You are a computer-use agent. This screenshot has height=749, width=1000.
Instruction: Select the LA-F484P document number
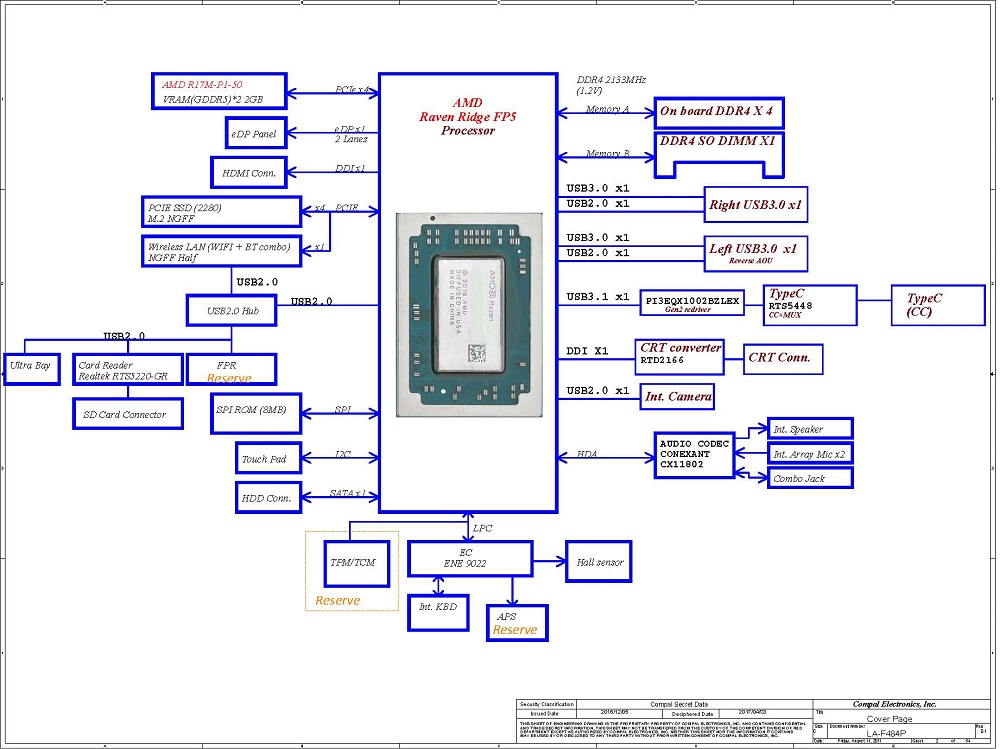(886, 734)
